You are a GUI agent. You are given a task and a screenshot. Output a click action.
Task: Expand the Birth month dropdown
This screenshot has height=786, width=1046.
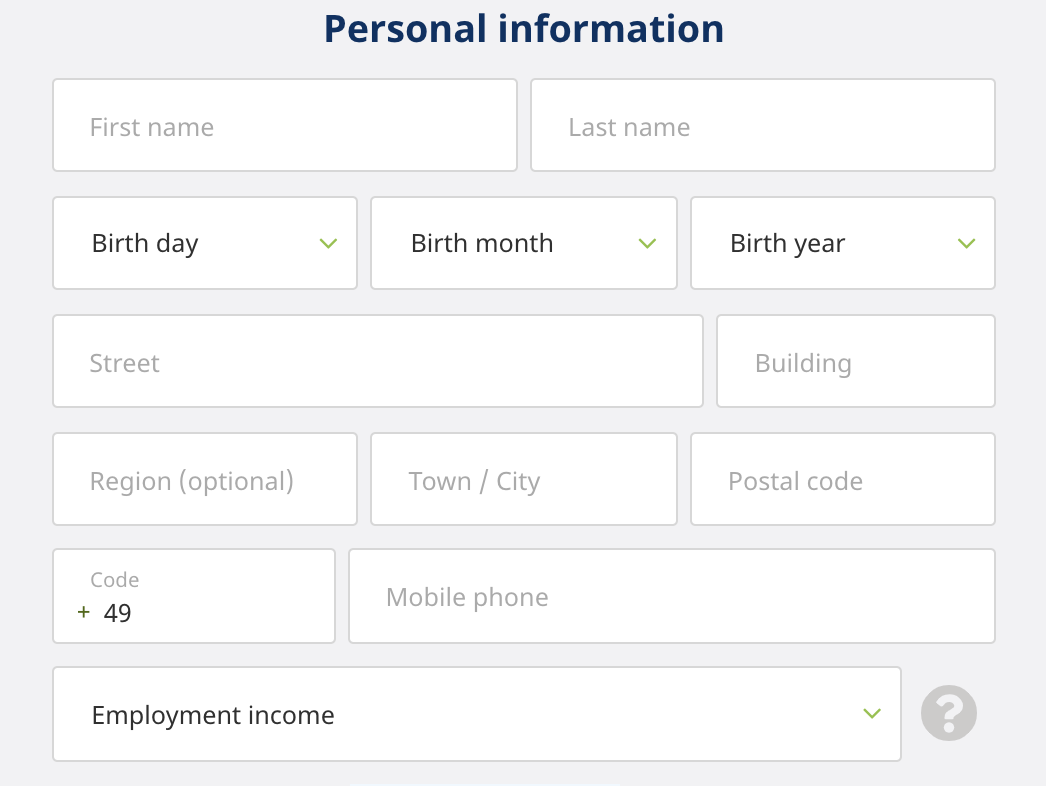(x=523, y=243)
